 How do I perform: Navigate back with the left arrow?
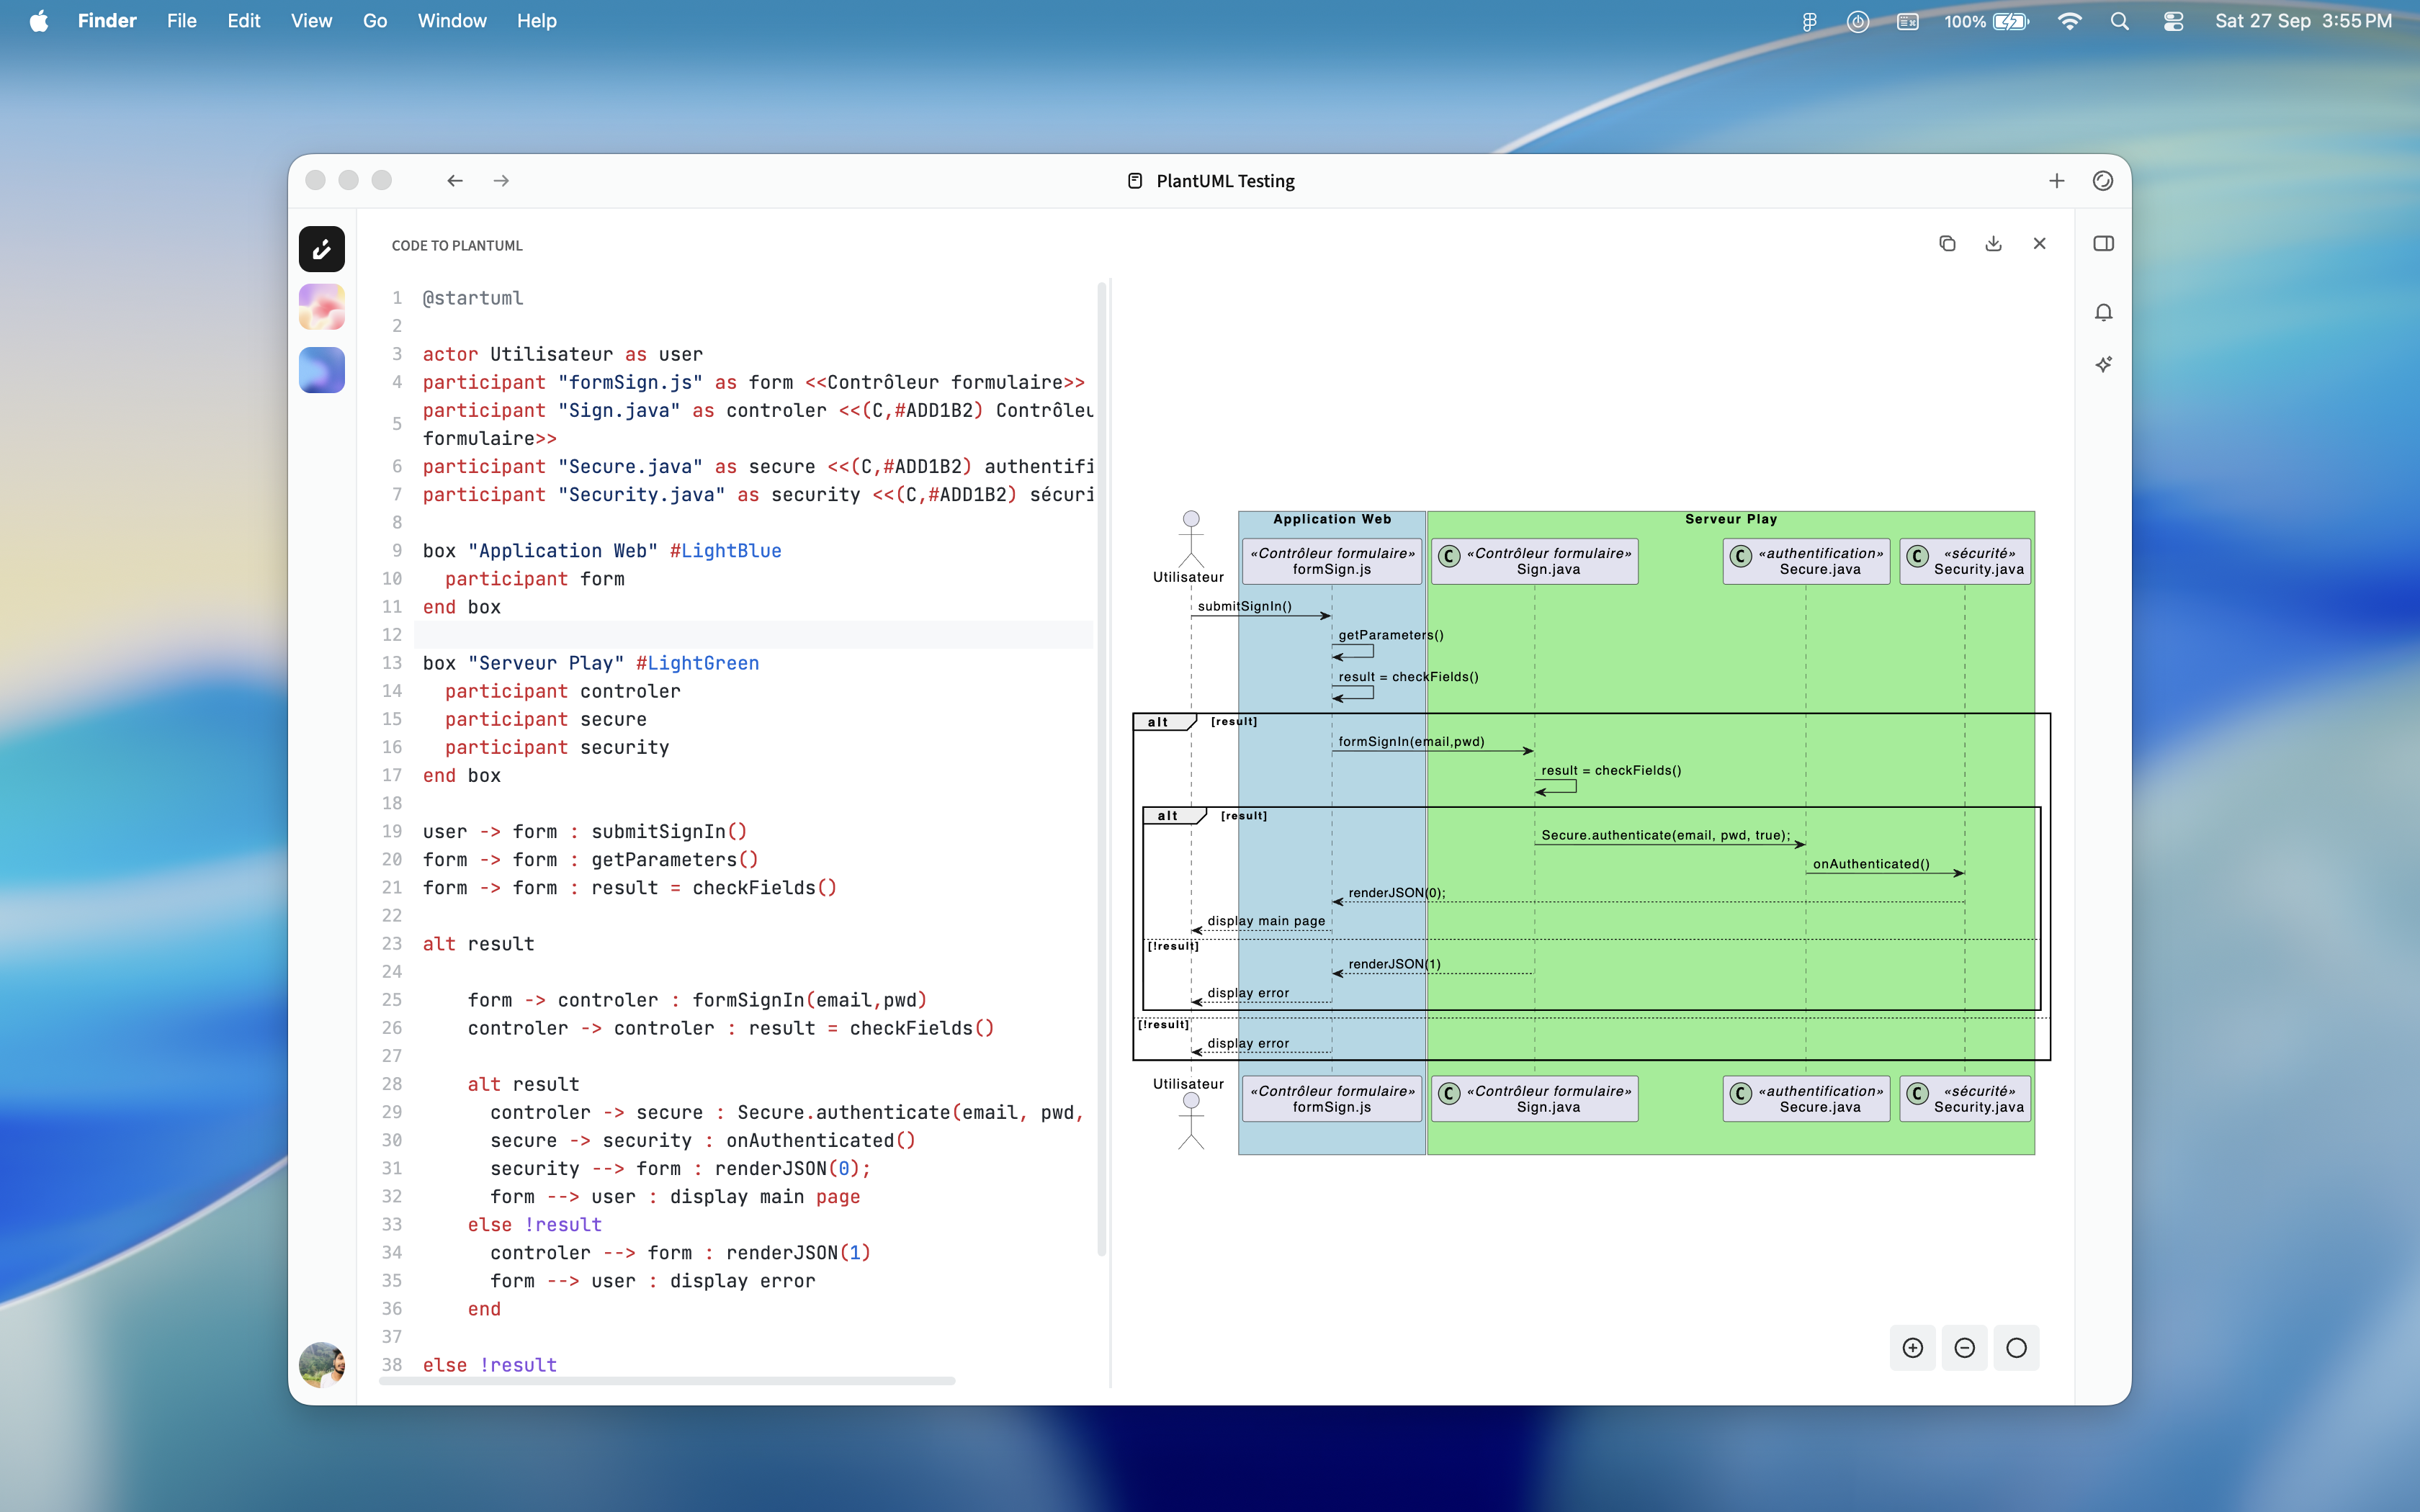[456, 180]
